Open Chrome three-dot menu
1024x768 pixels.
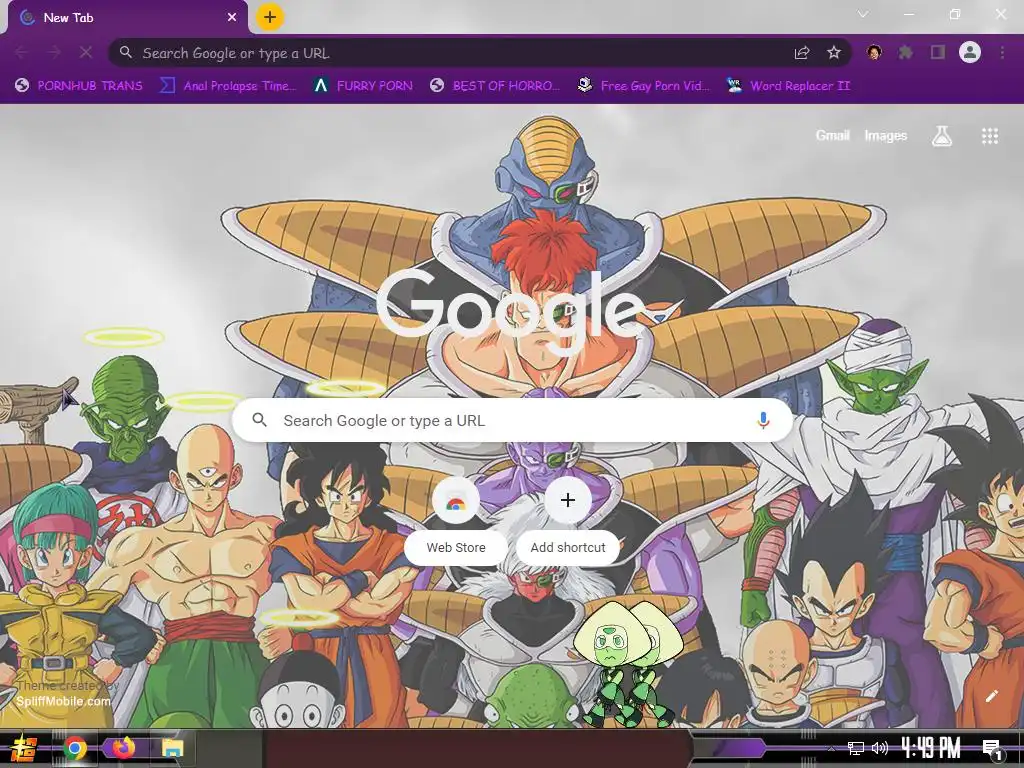pos(1002,52)
